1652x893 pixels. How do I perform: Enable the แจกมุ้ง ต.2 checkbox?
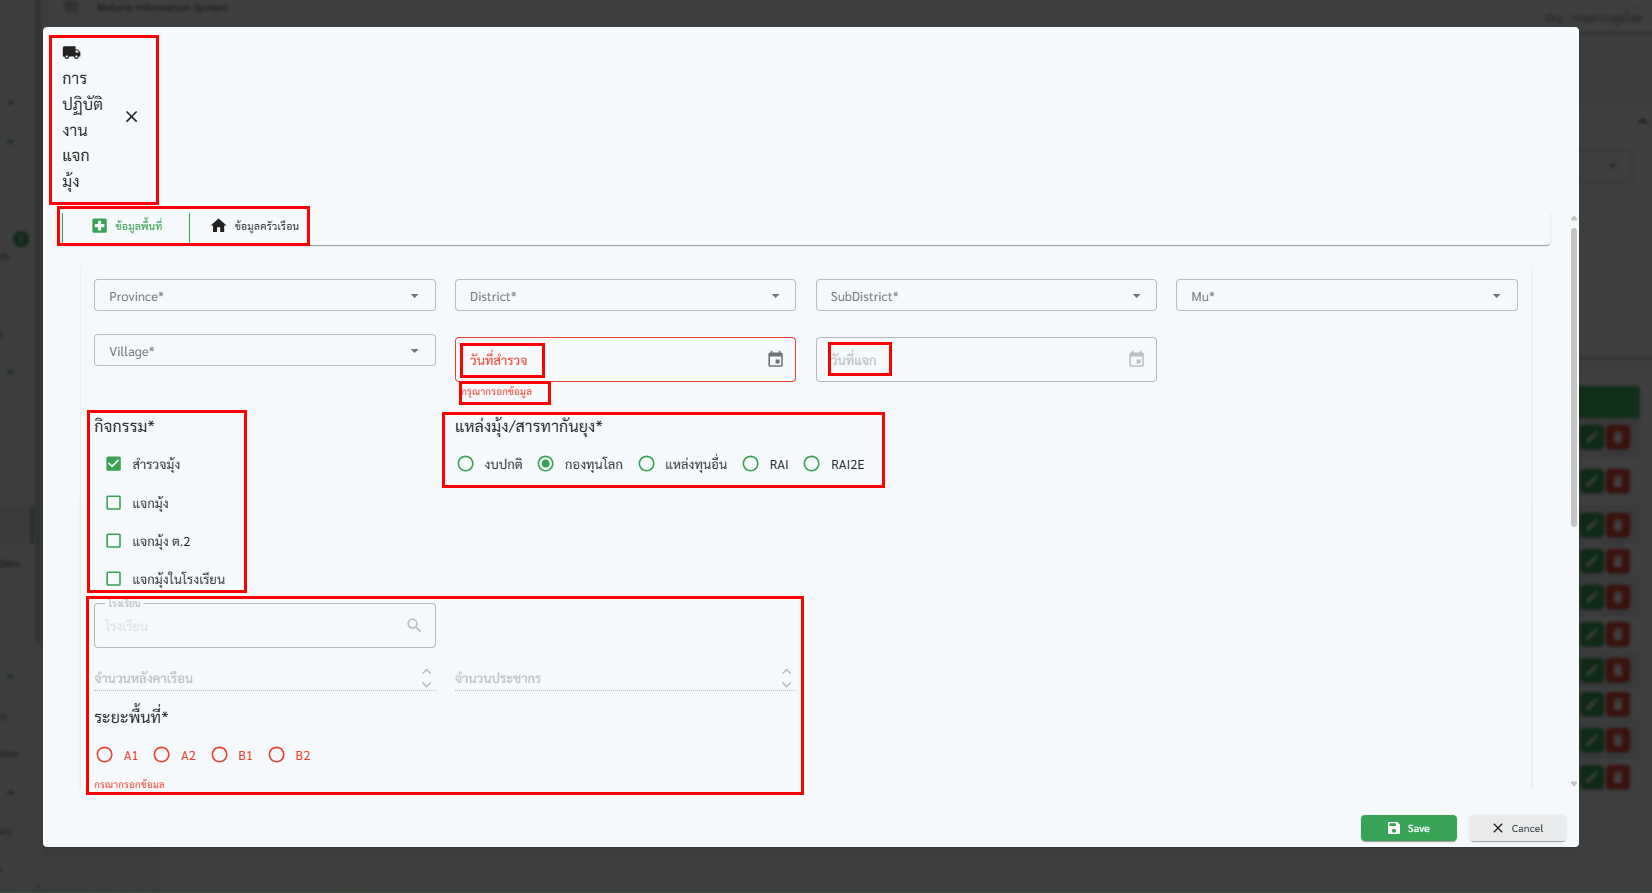(114, 541)
